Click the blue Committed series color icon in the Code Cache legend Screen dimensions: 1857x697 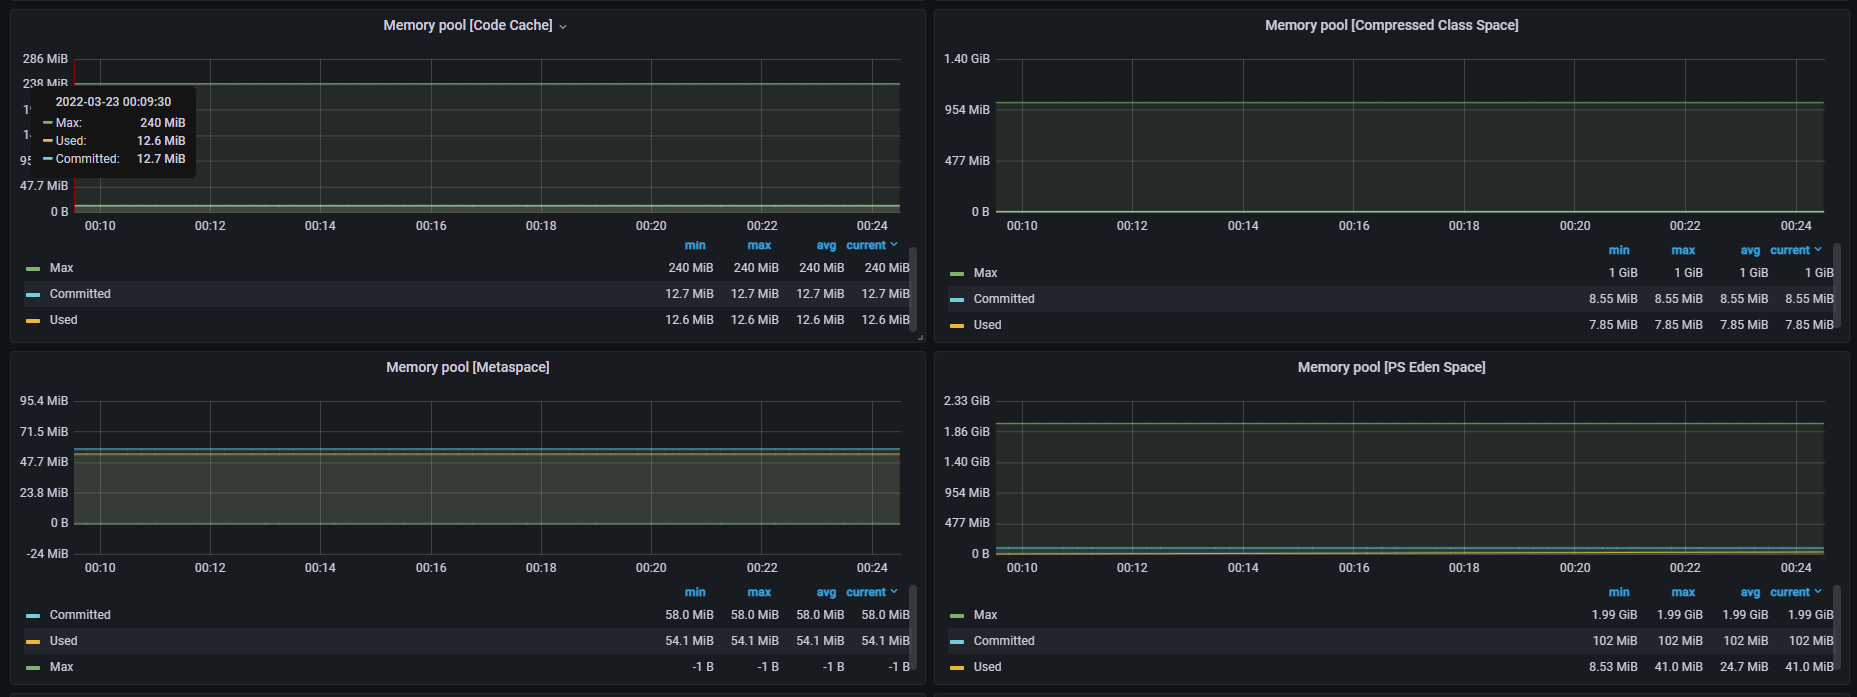[x=33, y=295]
